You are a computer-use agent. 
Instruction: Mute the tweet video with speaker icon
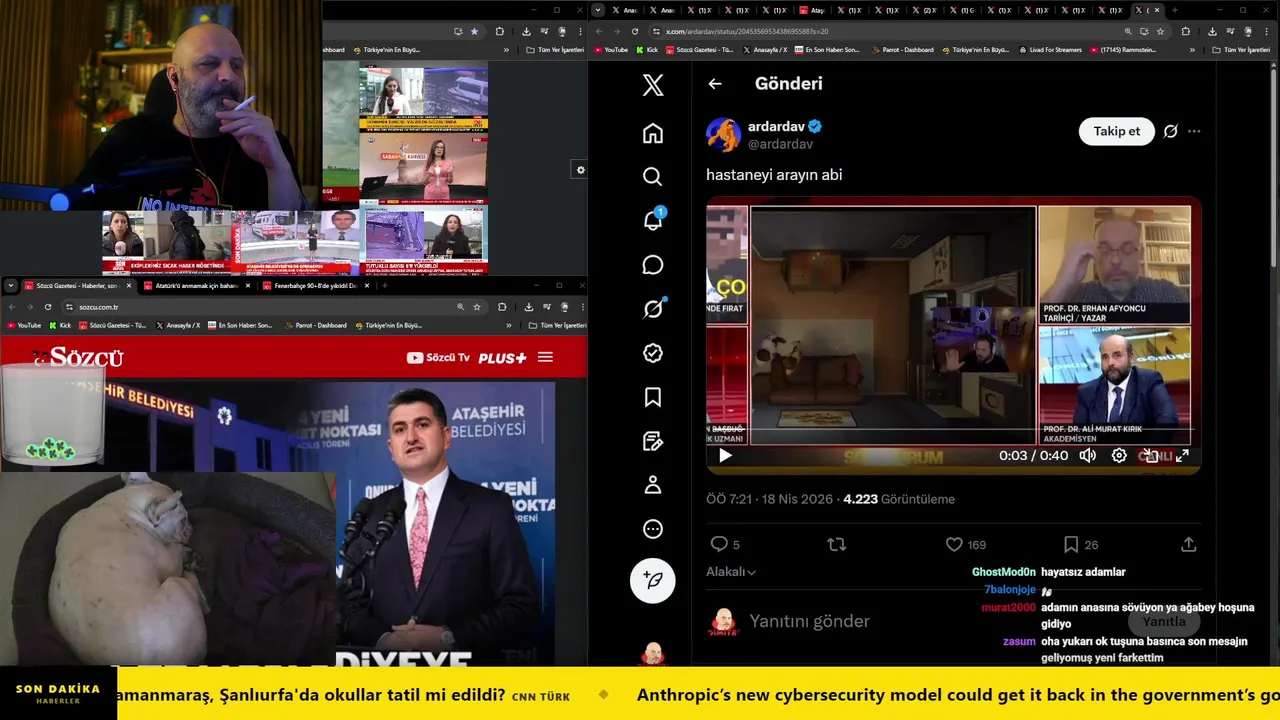click(1088, 456)
